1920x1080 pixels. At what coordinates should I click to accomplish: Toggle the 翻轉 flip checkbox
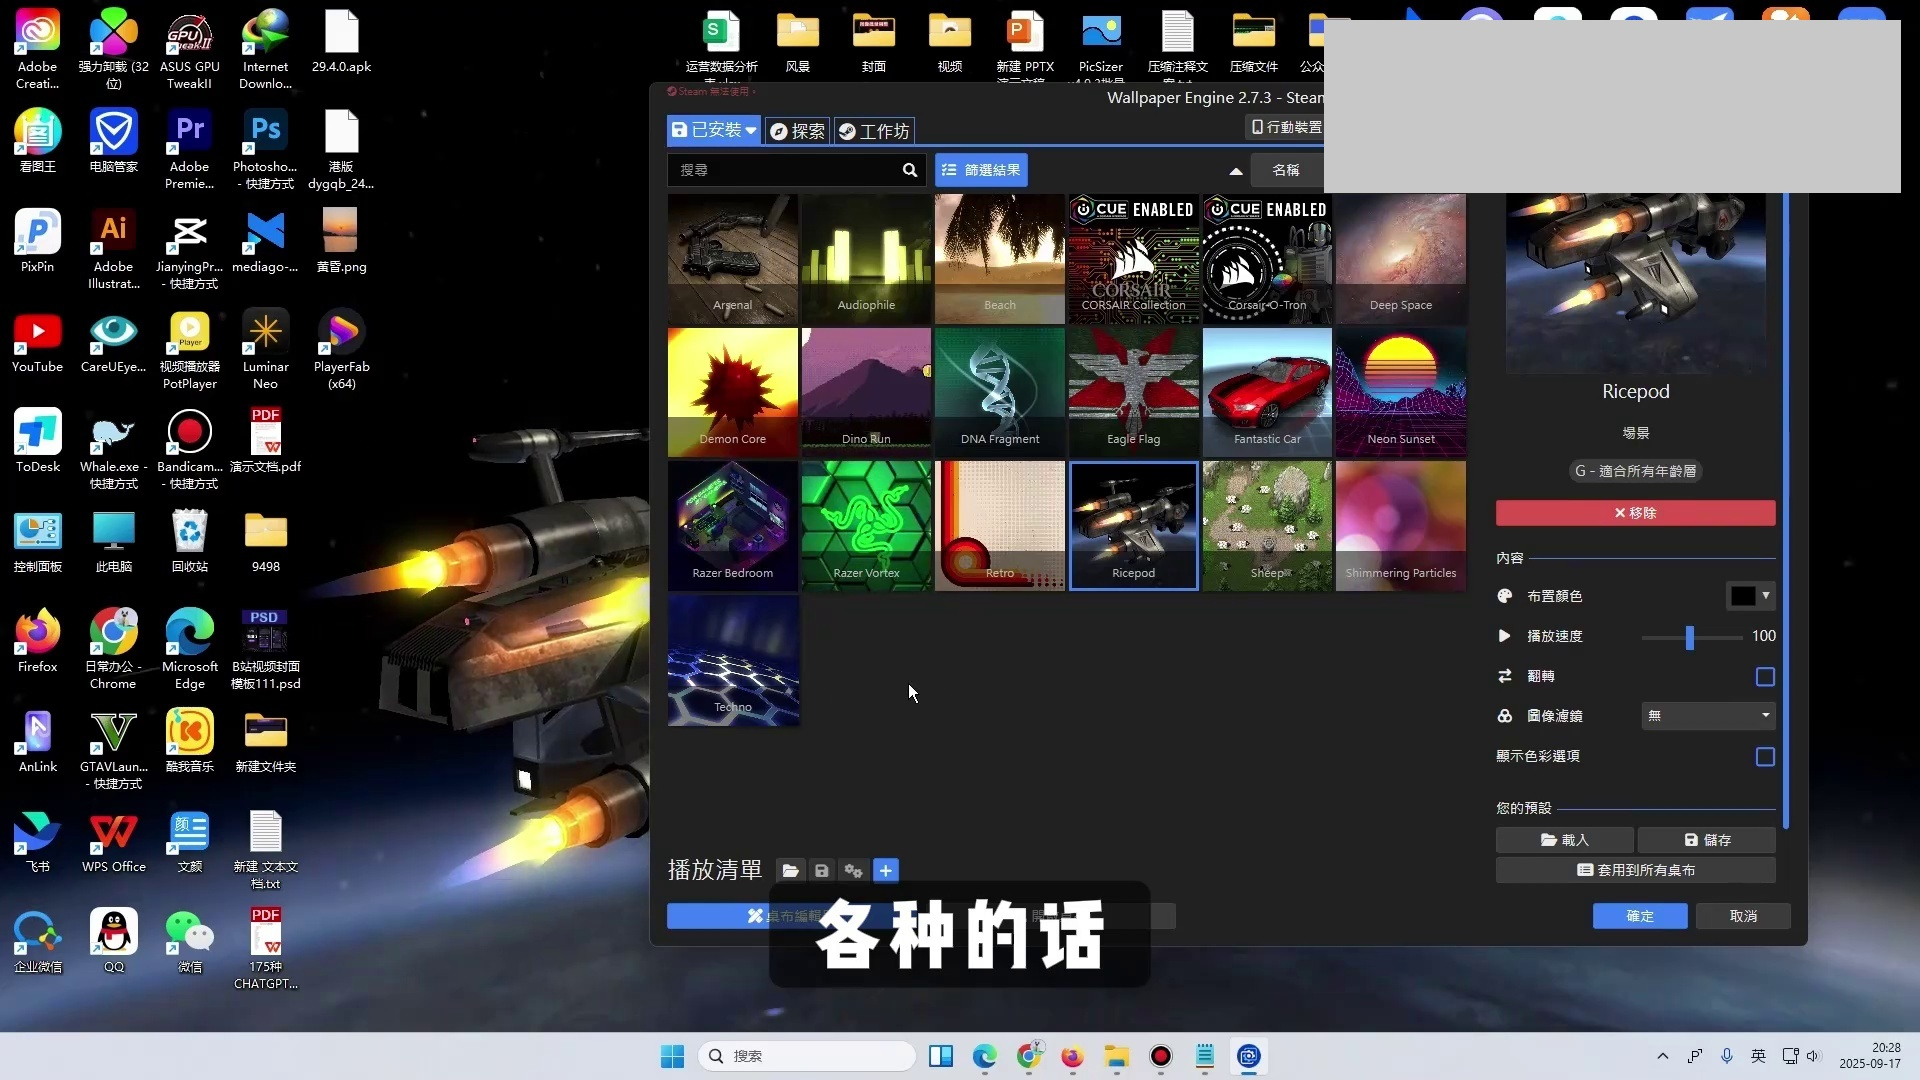pos(1765,677)
